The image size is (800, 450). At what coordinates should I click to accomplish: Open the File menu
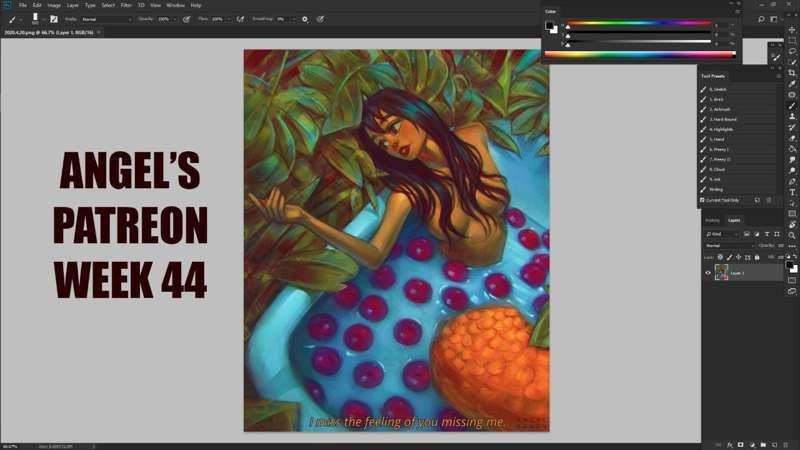(22, 5)
